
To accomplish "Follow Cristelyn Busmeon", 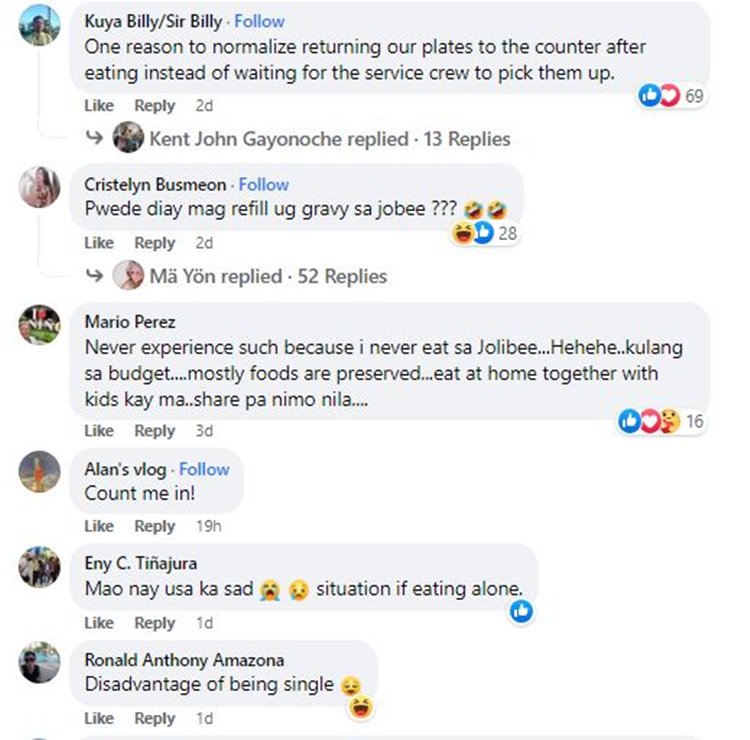I will 263,185.
